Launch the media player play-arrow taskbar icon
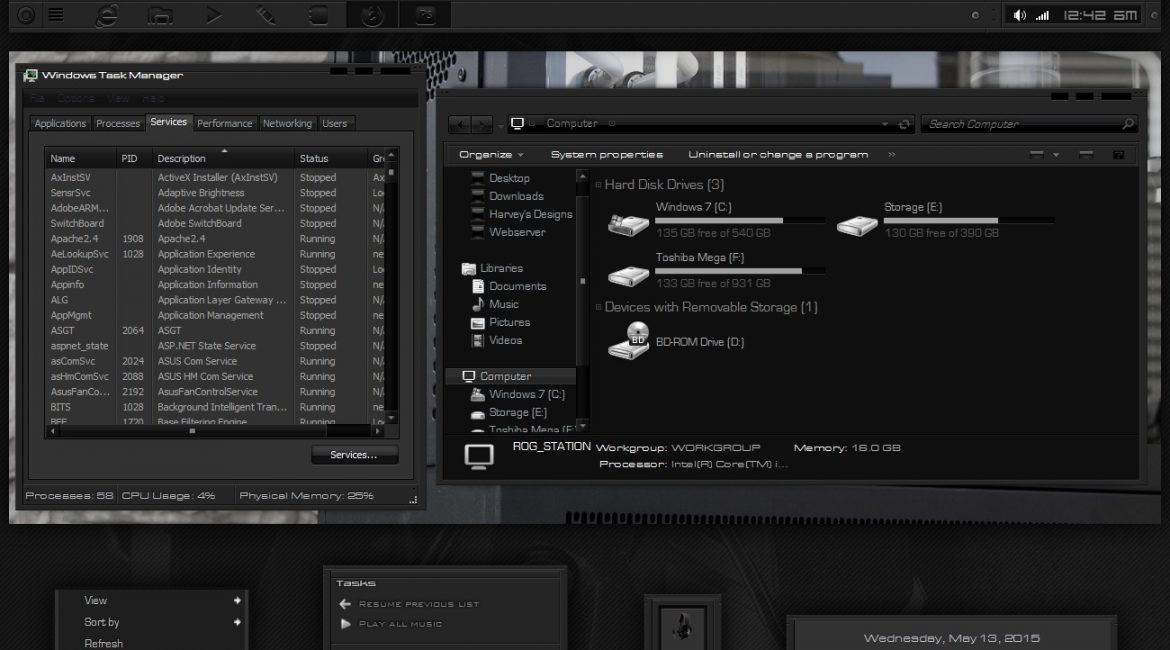The width and height of the screenshot is (1170, 650). click(x=213, y=16)
